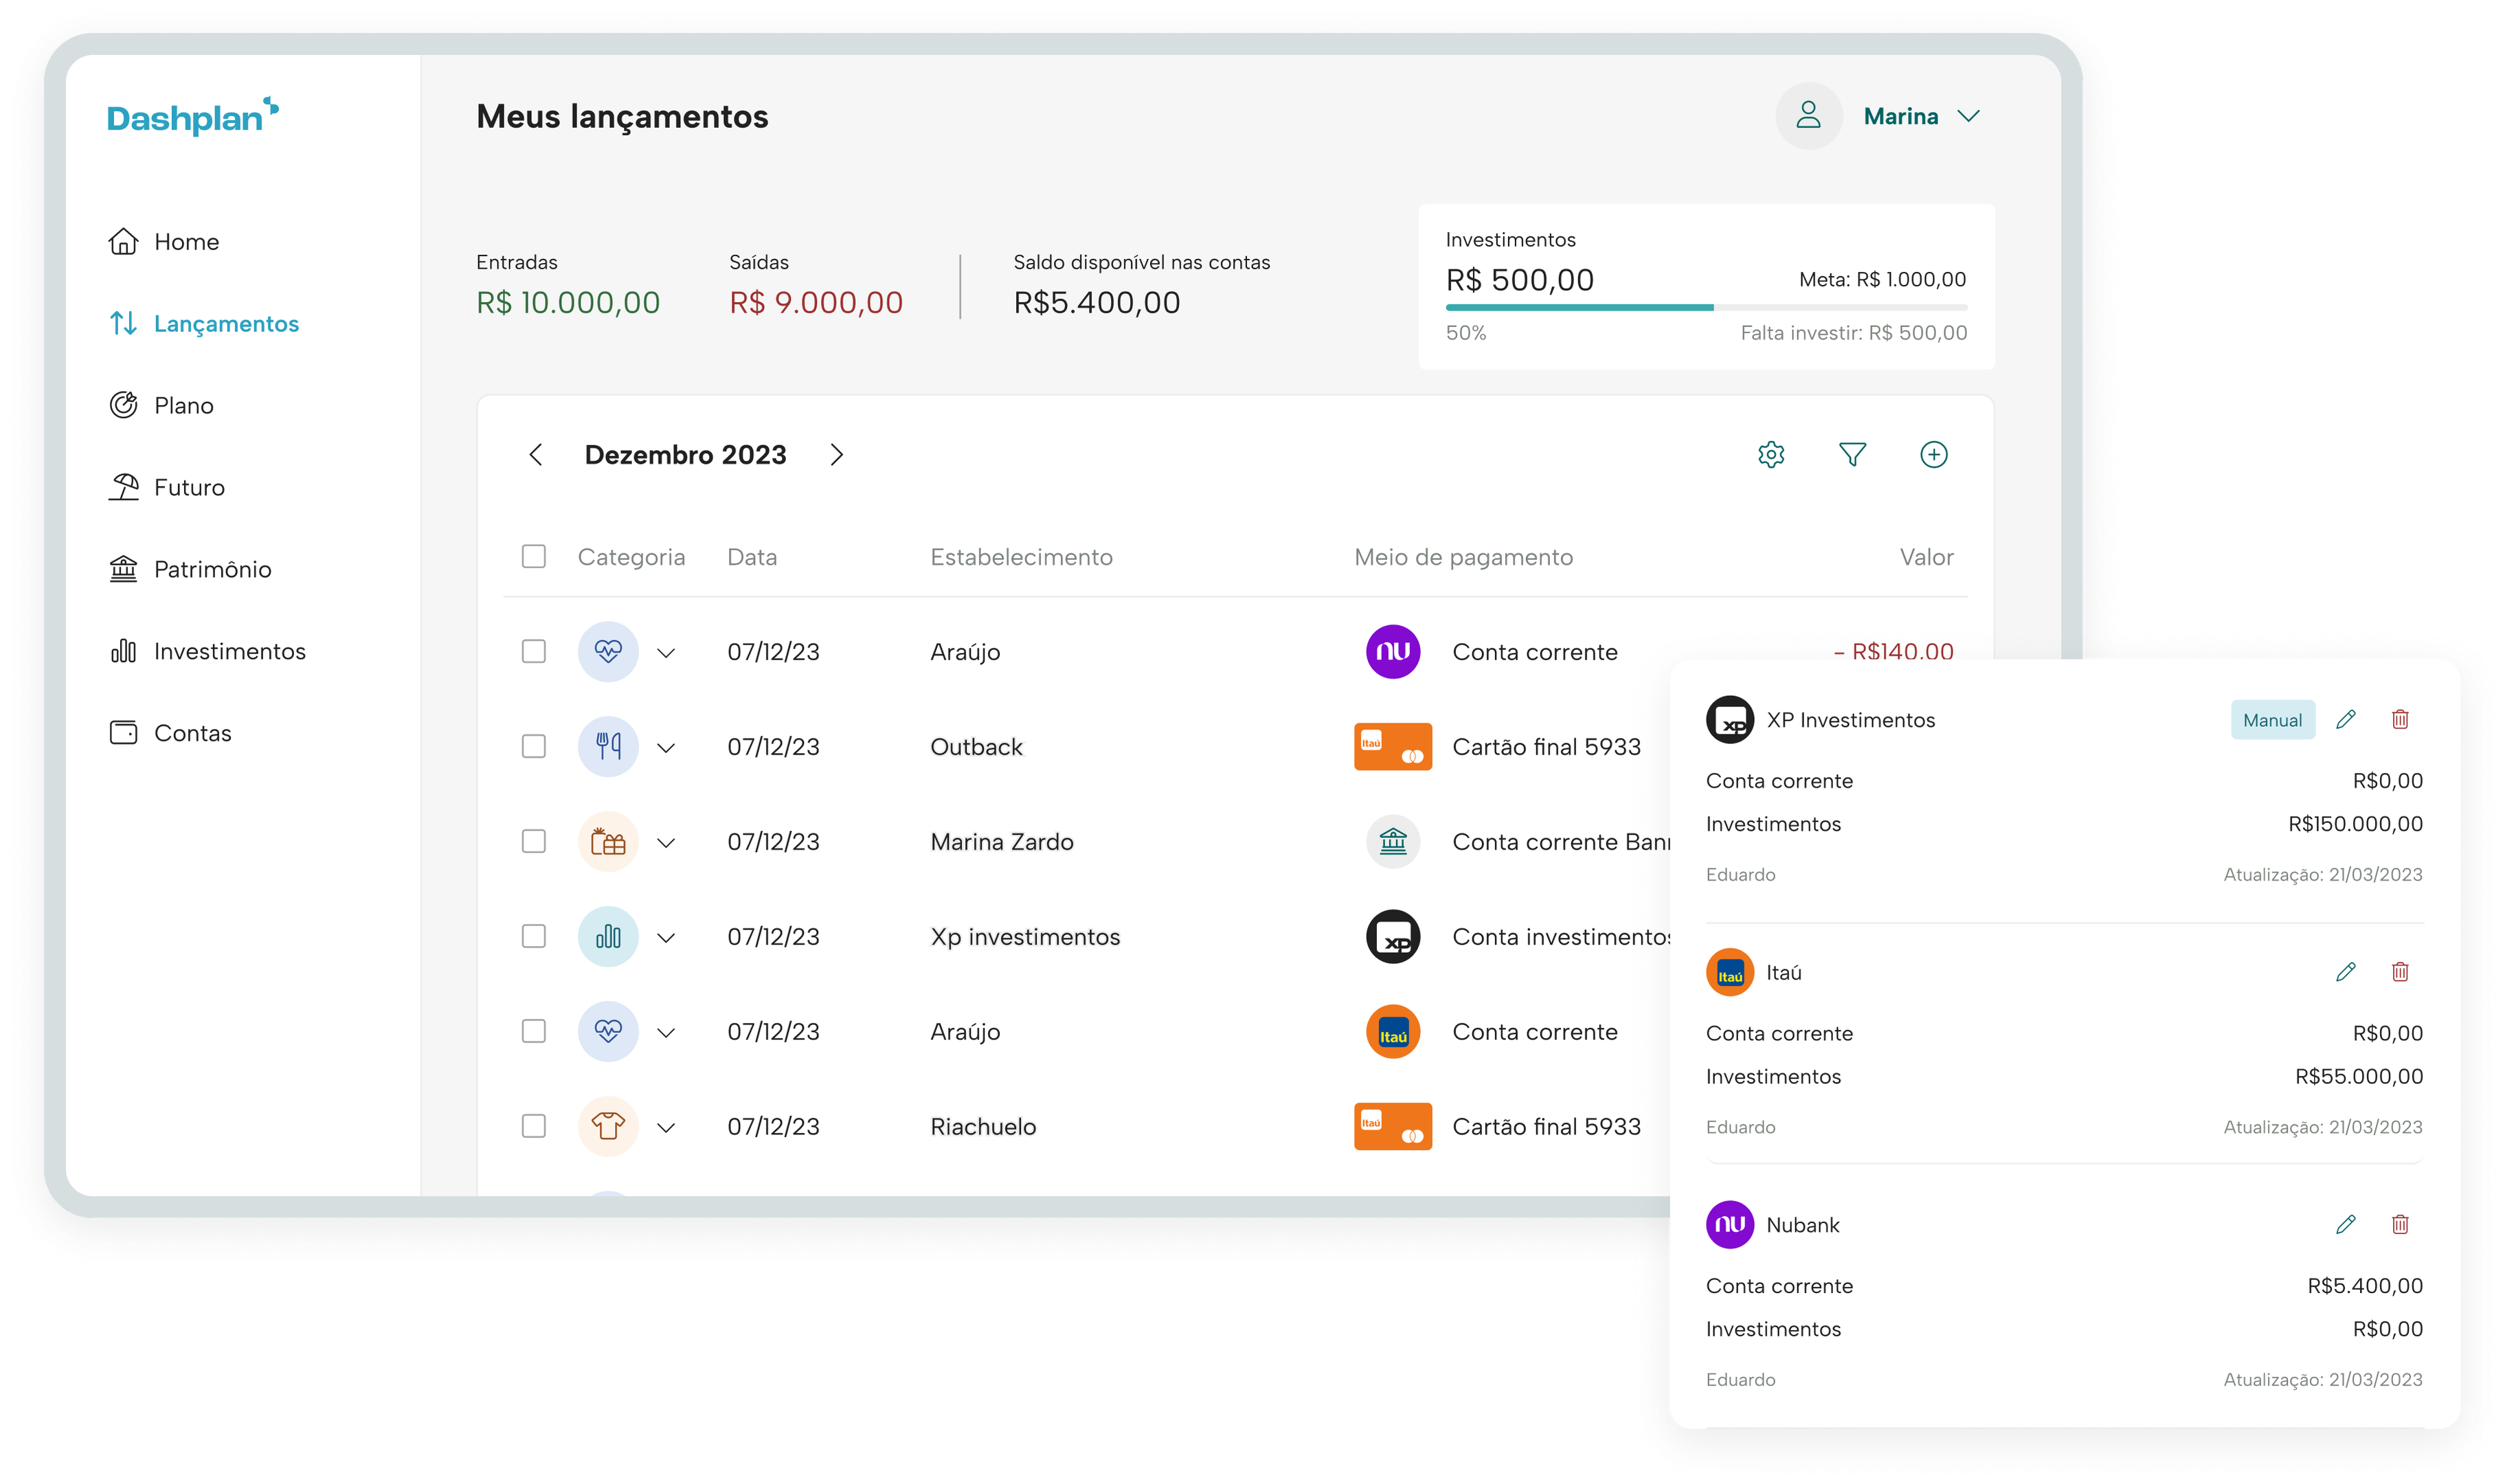Click the Nubank logo on first Araújo row
The width and height of the screenshot is (2505, 1484).
[1392, 652]
